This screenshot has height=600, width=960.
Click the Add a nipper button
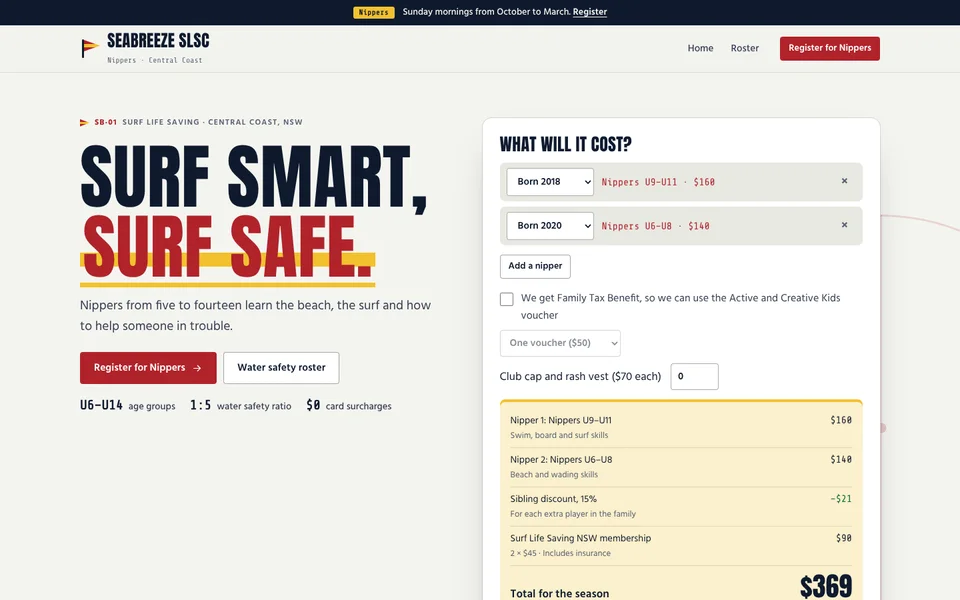pyautogui.click(x=535, y=266)
